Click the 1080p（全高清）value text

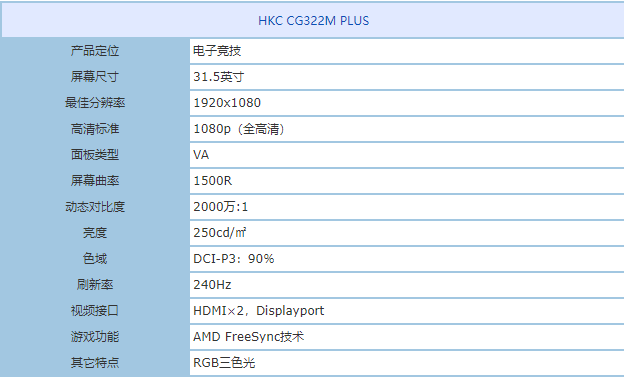239,129
